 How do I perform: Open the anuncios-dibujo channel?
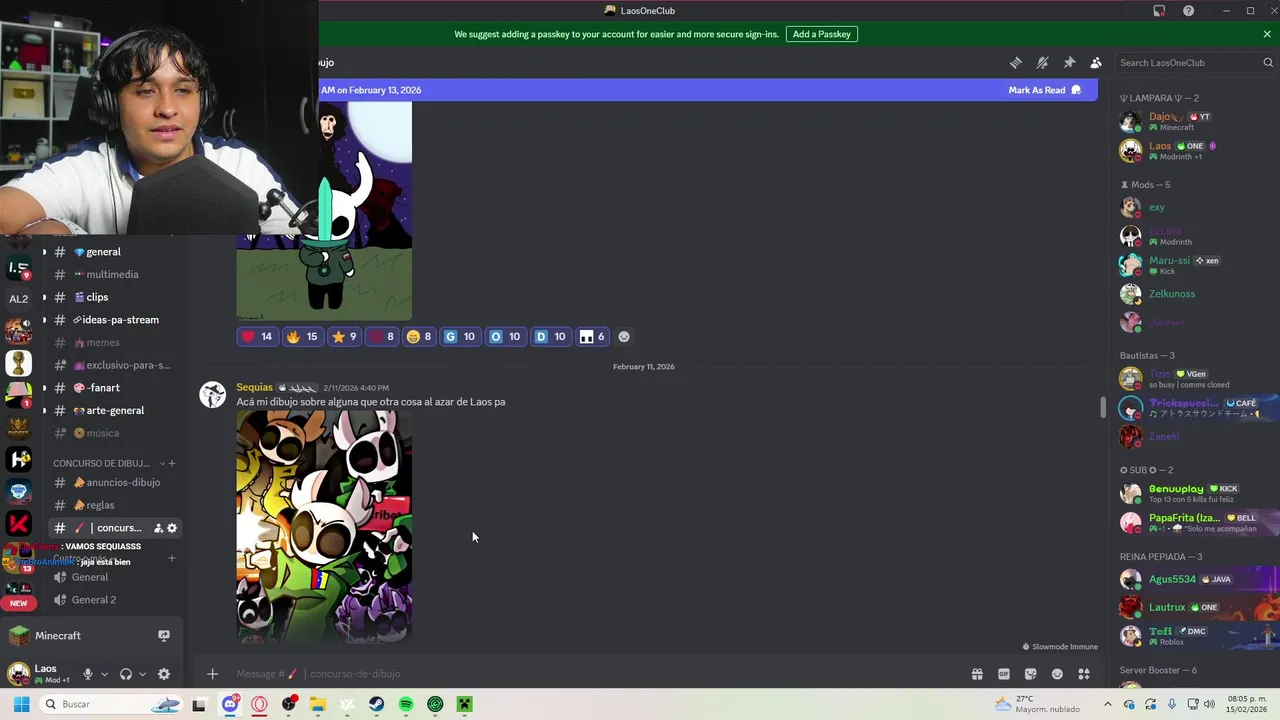coord(123,482)
